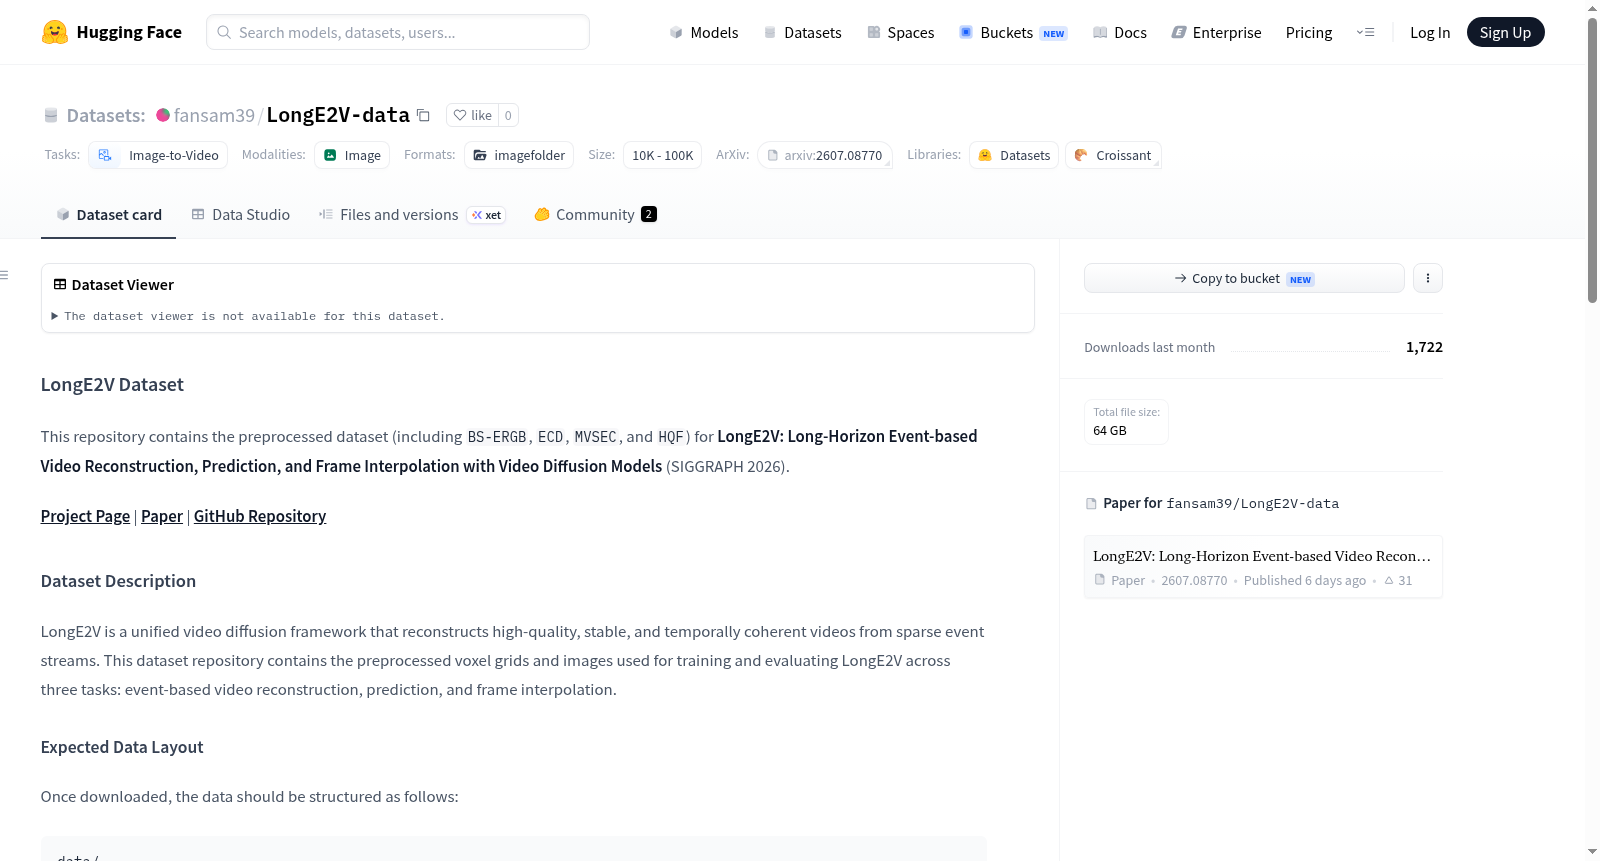Click the LongE2V Dataset heading
This screenshot has height=861, width=1600.
[112, 385]
